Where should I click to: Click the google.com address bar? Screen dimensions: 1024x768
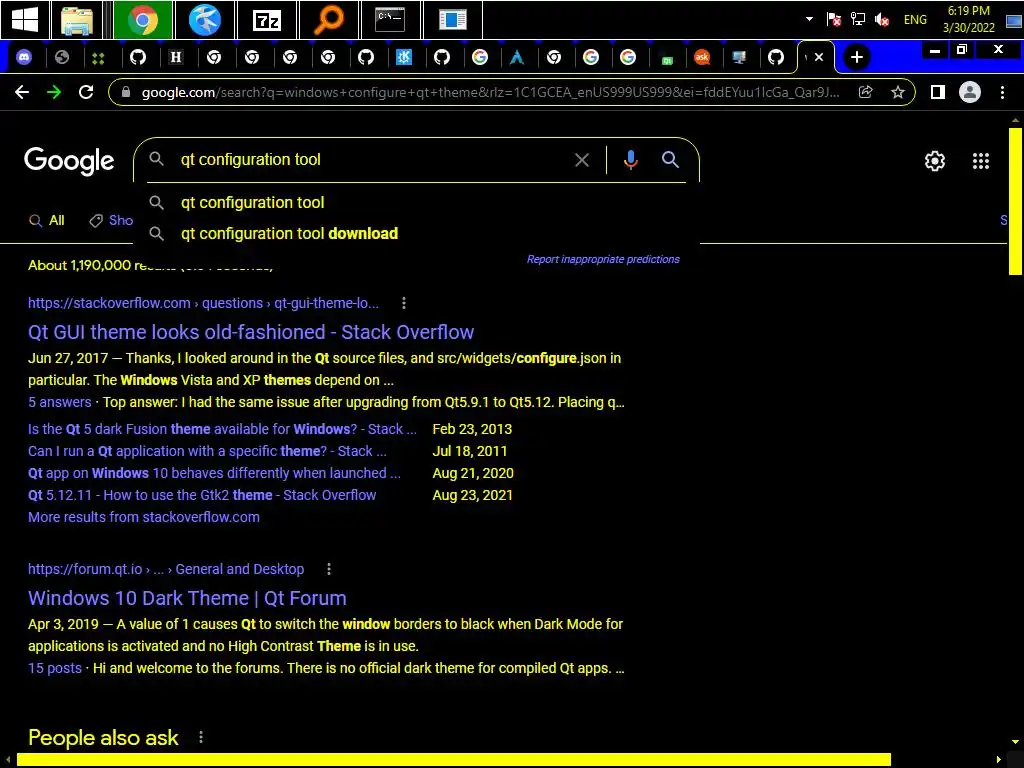coord(490,92)
